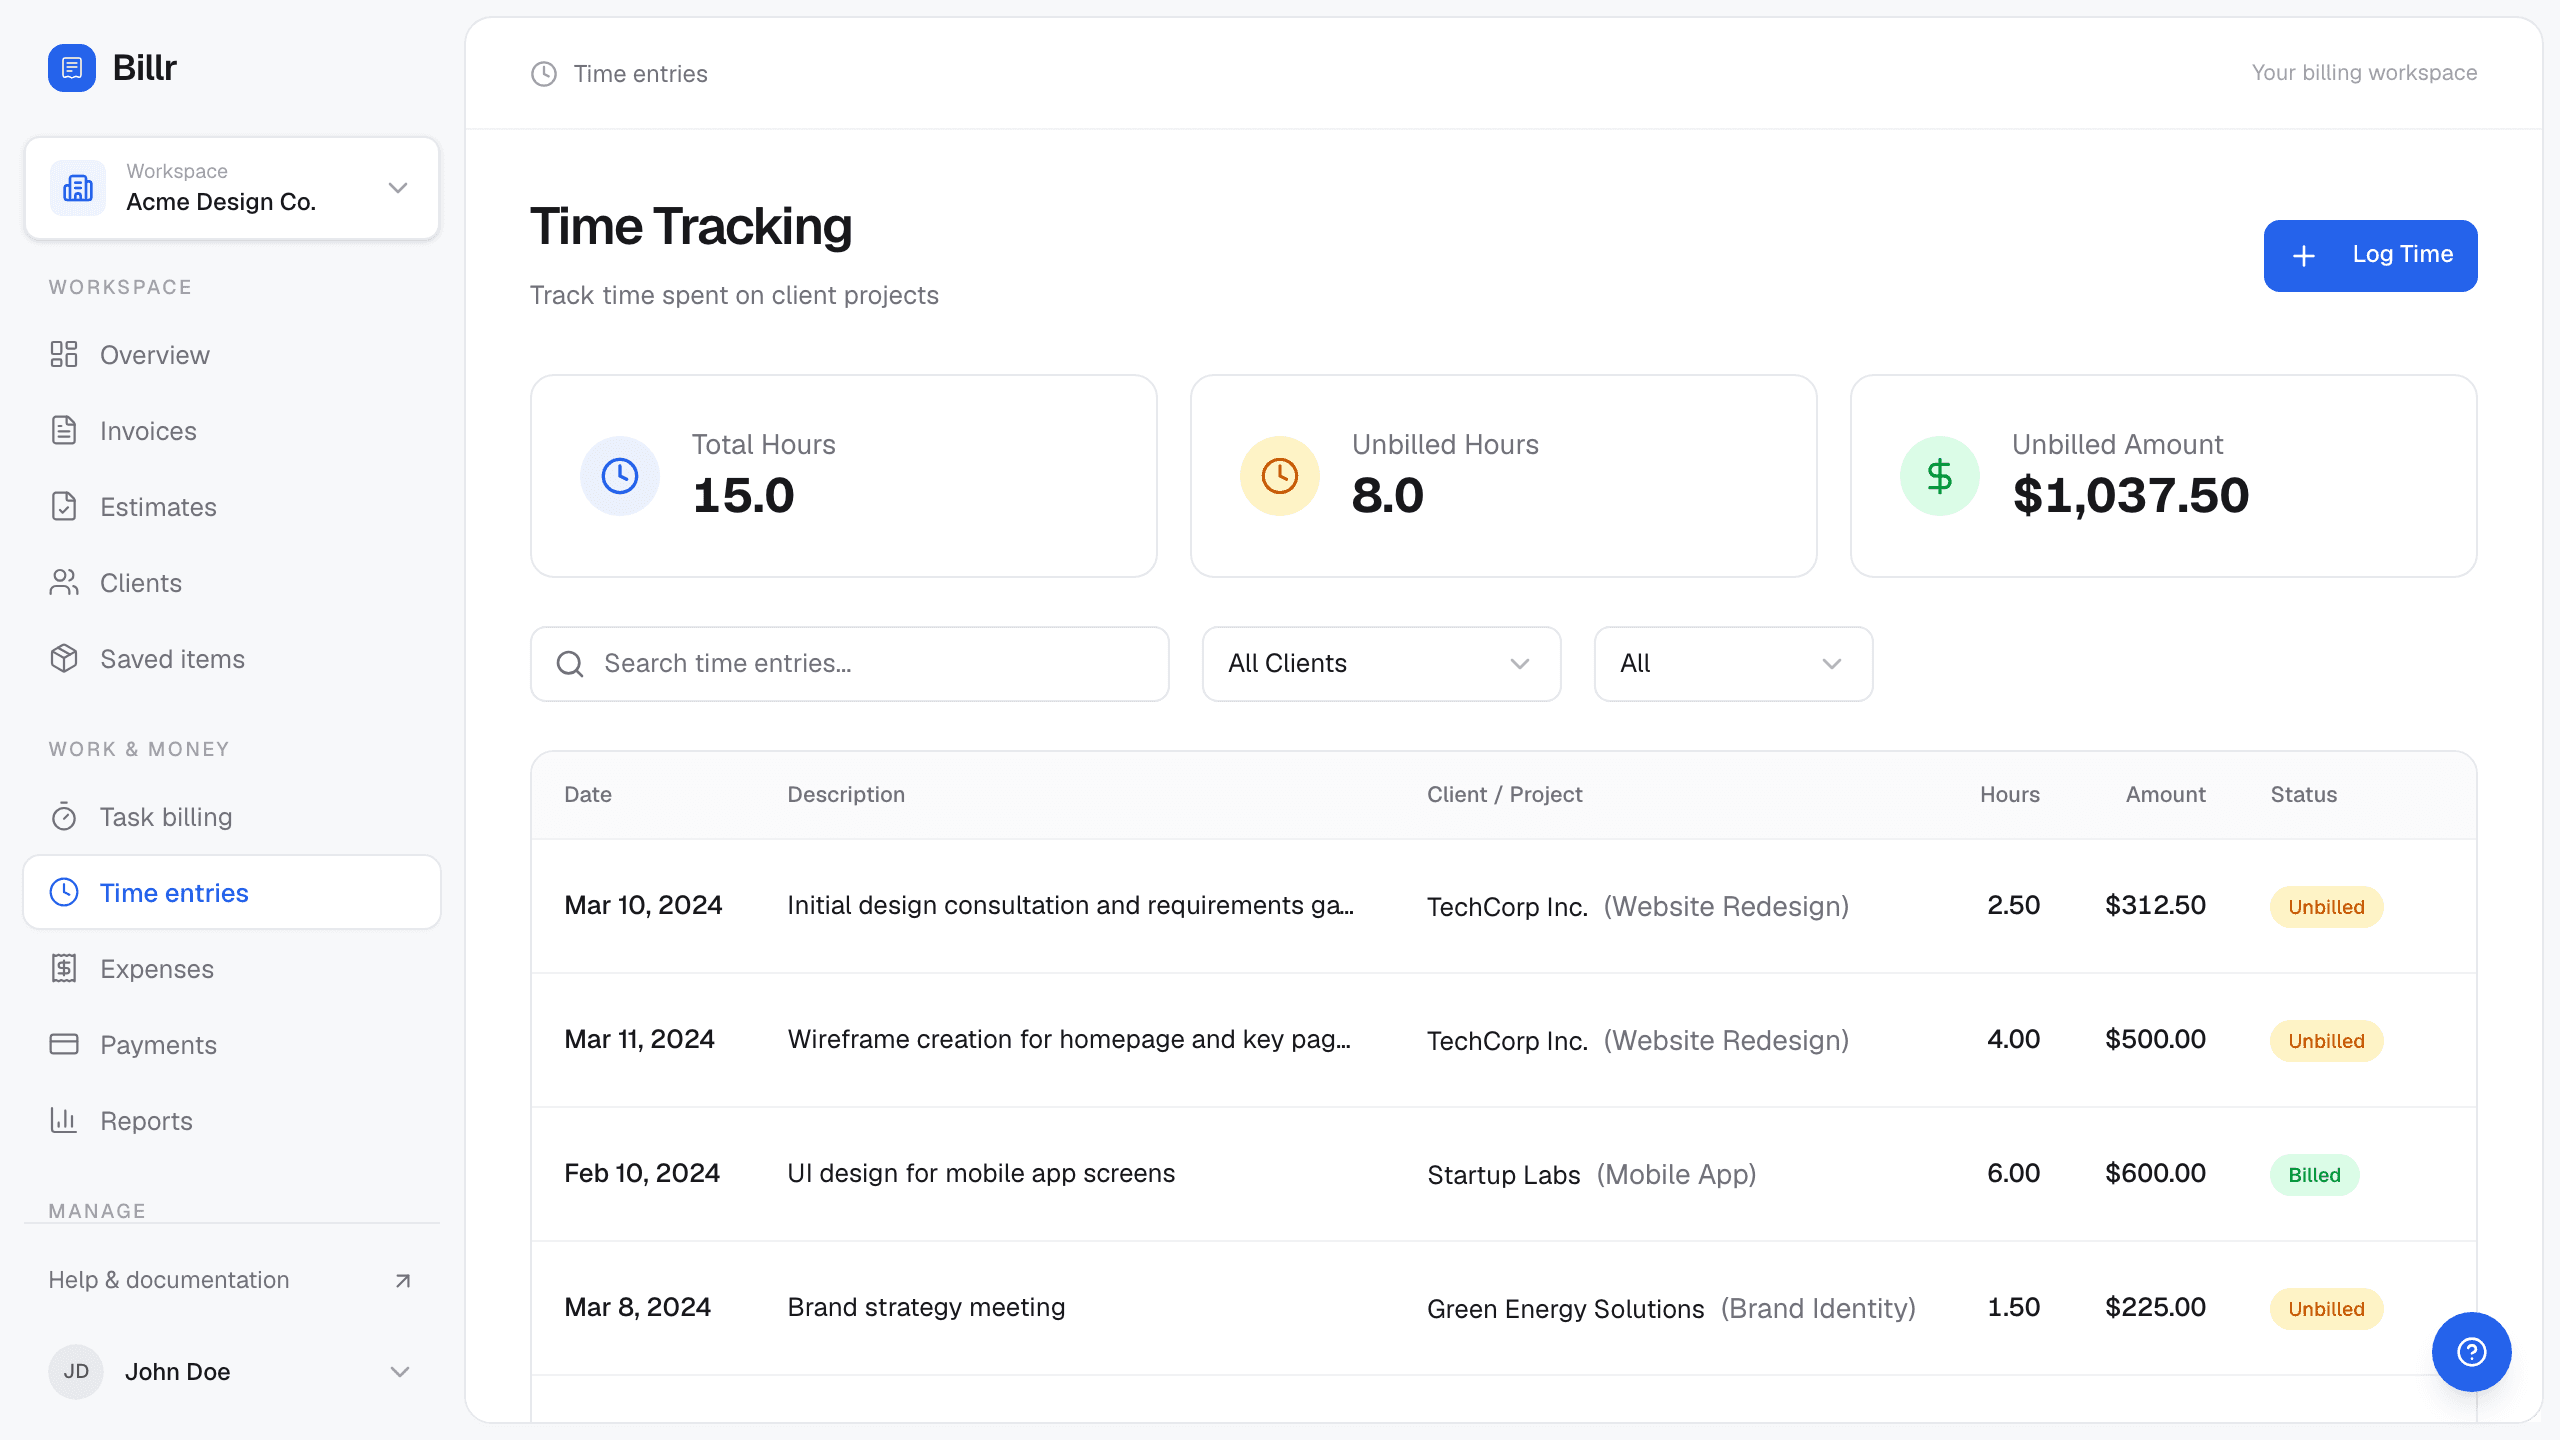The image size is (2560, 1440).
Task: Click the Billed badge for Feb 10, 2024
Action: pos(2314,1175)
